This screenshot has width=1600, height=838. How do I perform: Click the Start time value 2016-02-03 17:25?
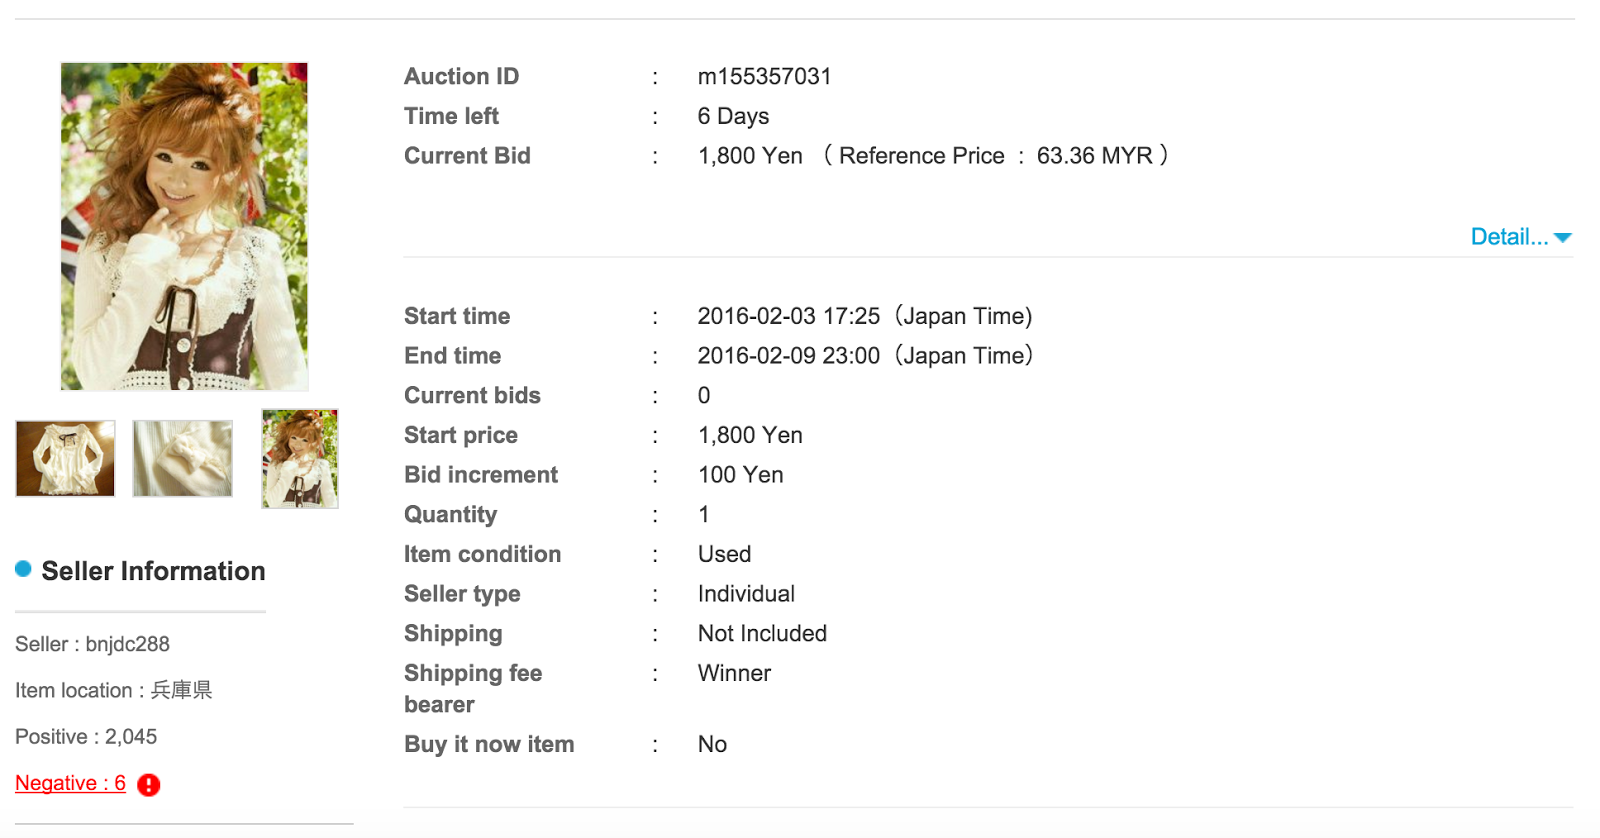tap(788, 316)
